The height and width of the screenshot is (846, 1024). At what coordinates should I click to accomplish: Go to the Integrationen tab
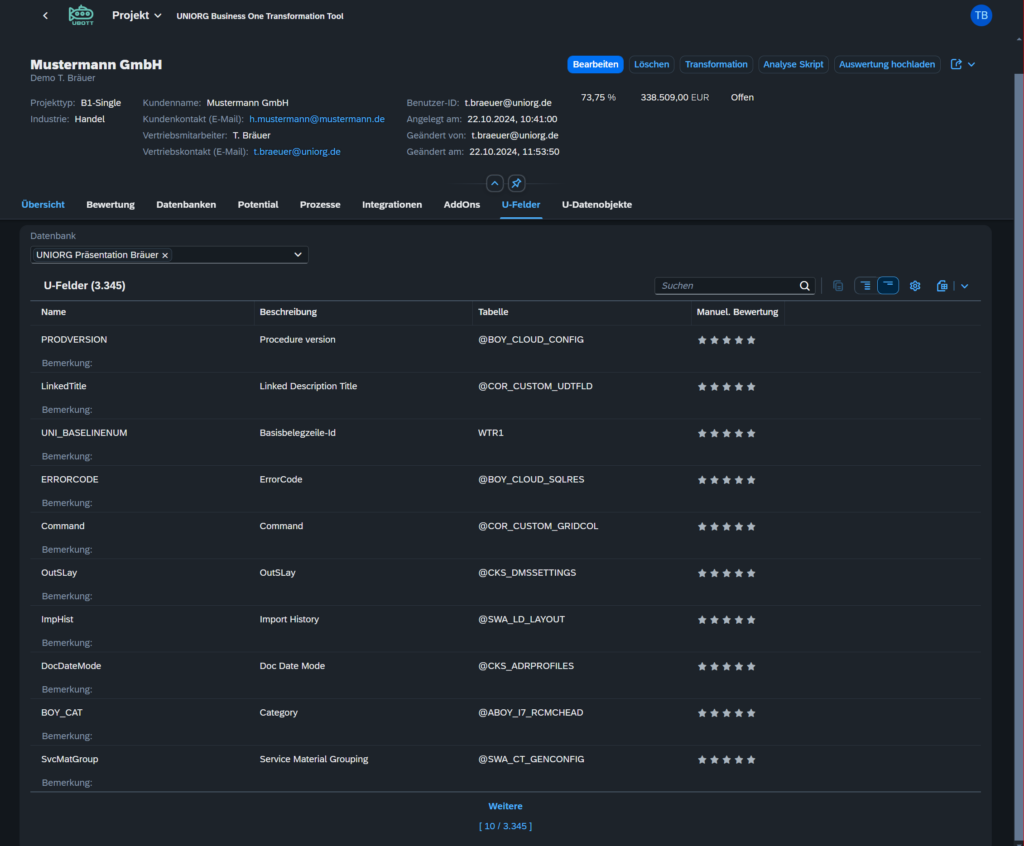[392, 204]
